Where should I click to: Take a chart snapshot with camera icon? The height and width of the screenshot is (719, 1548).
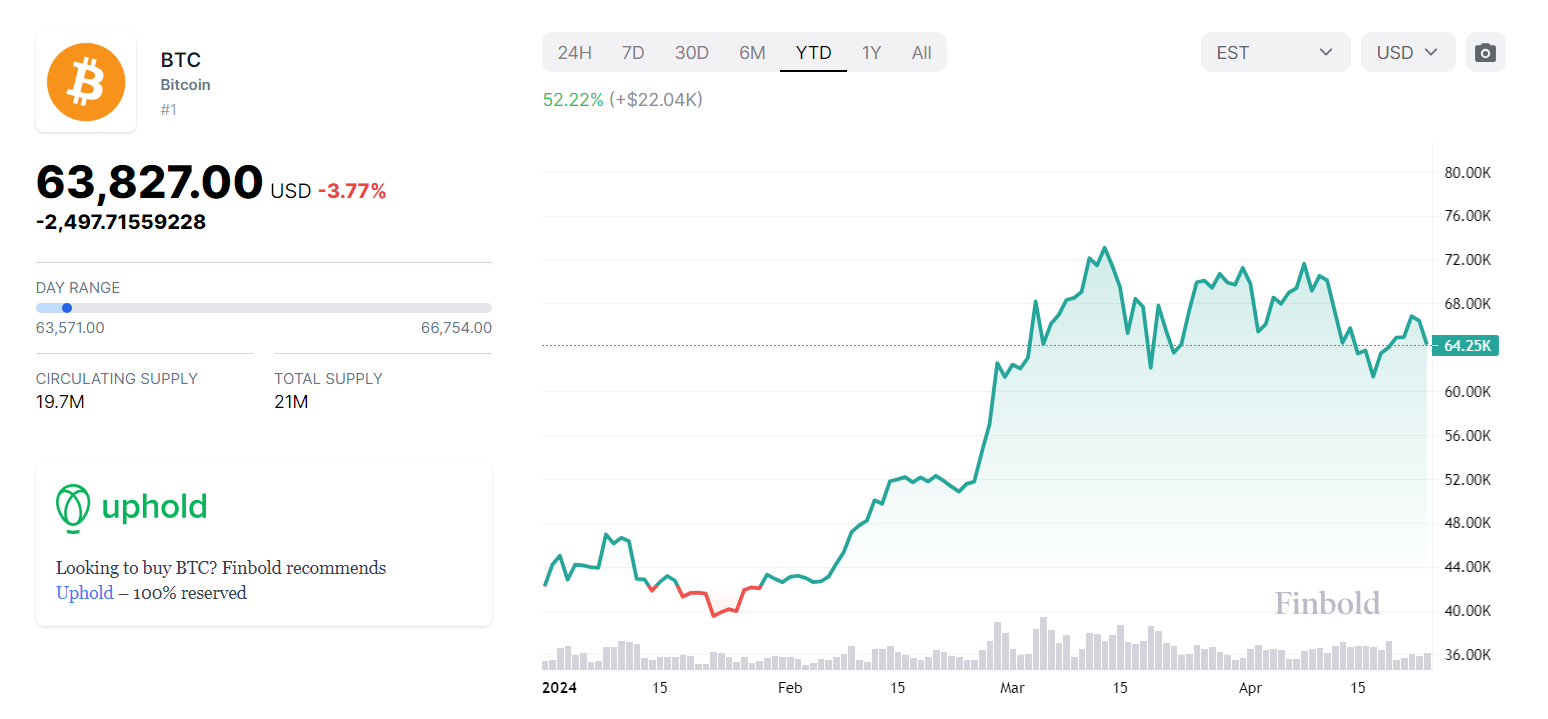point(1485,53)
